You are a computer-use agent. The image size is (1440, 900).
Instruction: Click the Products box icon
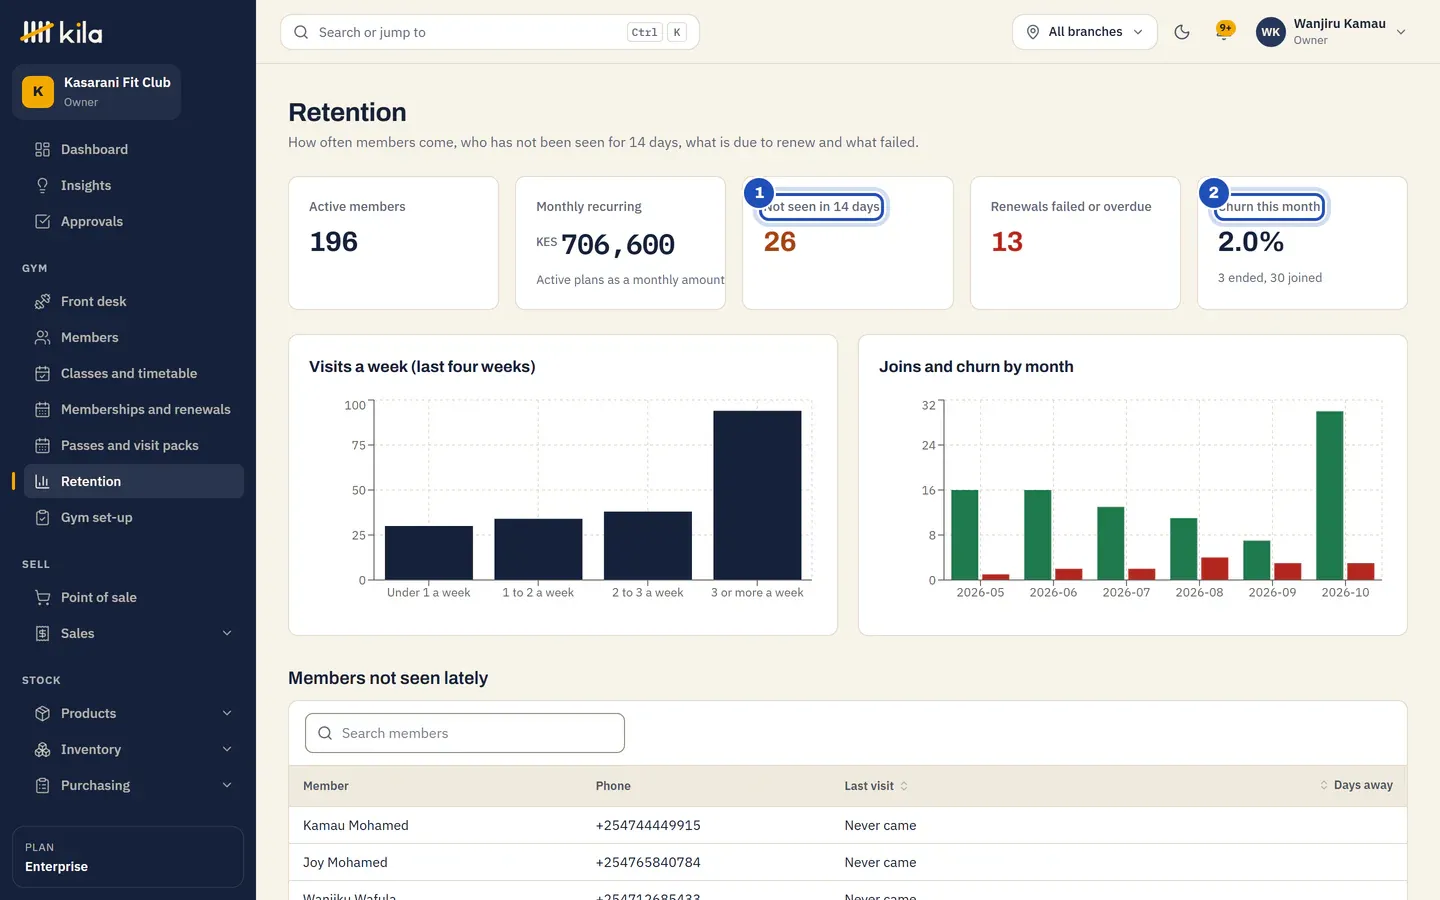click(42, 713)
